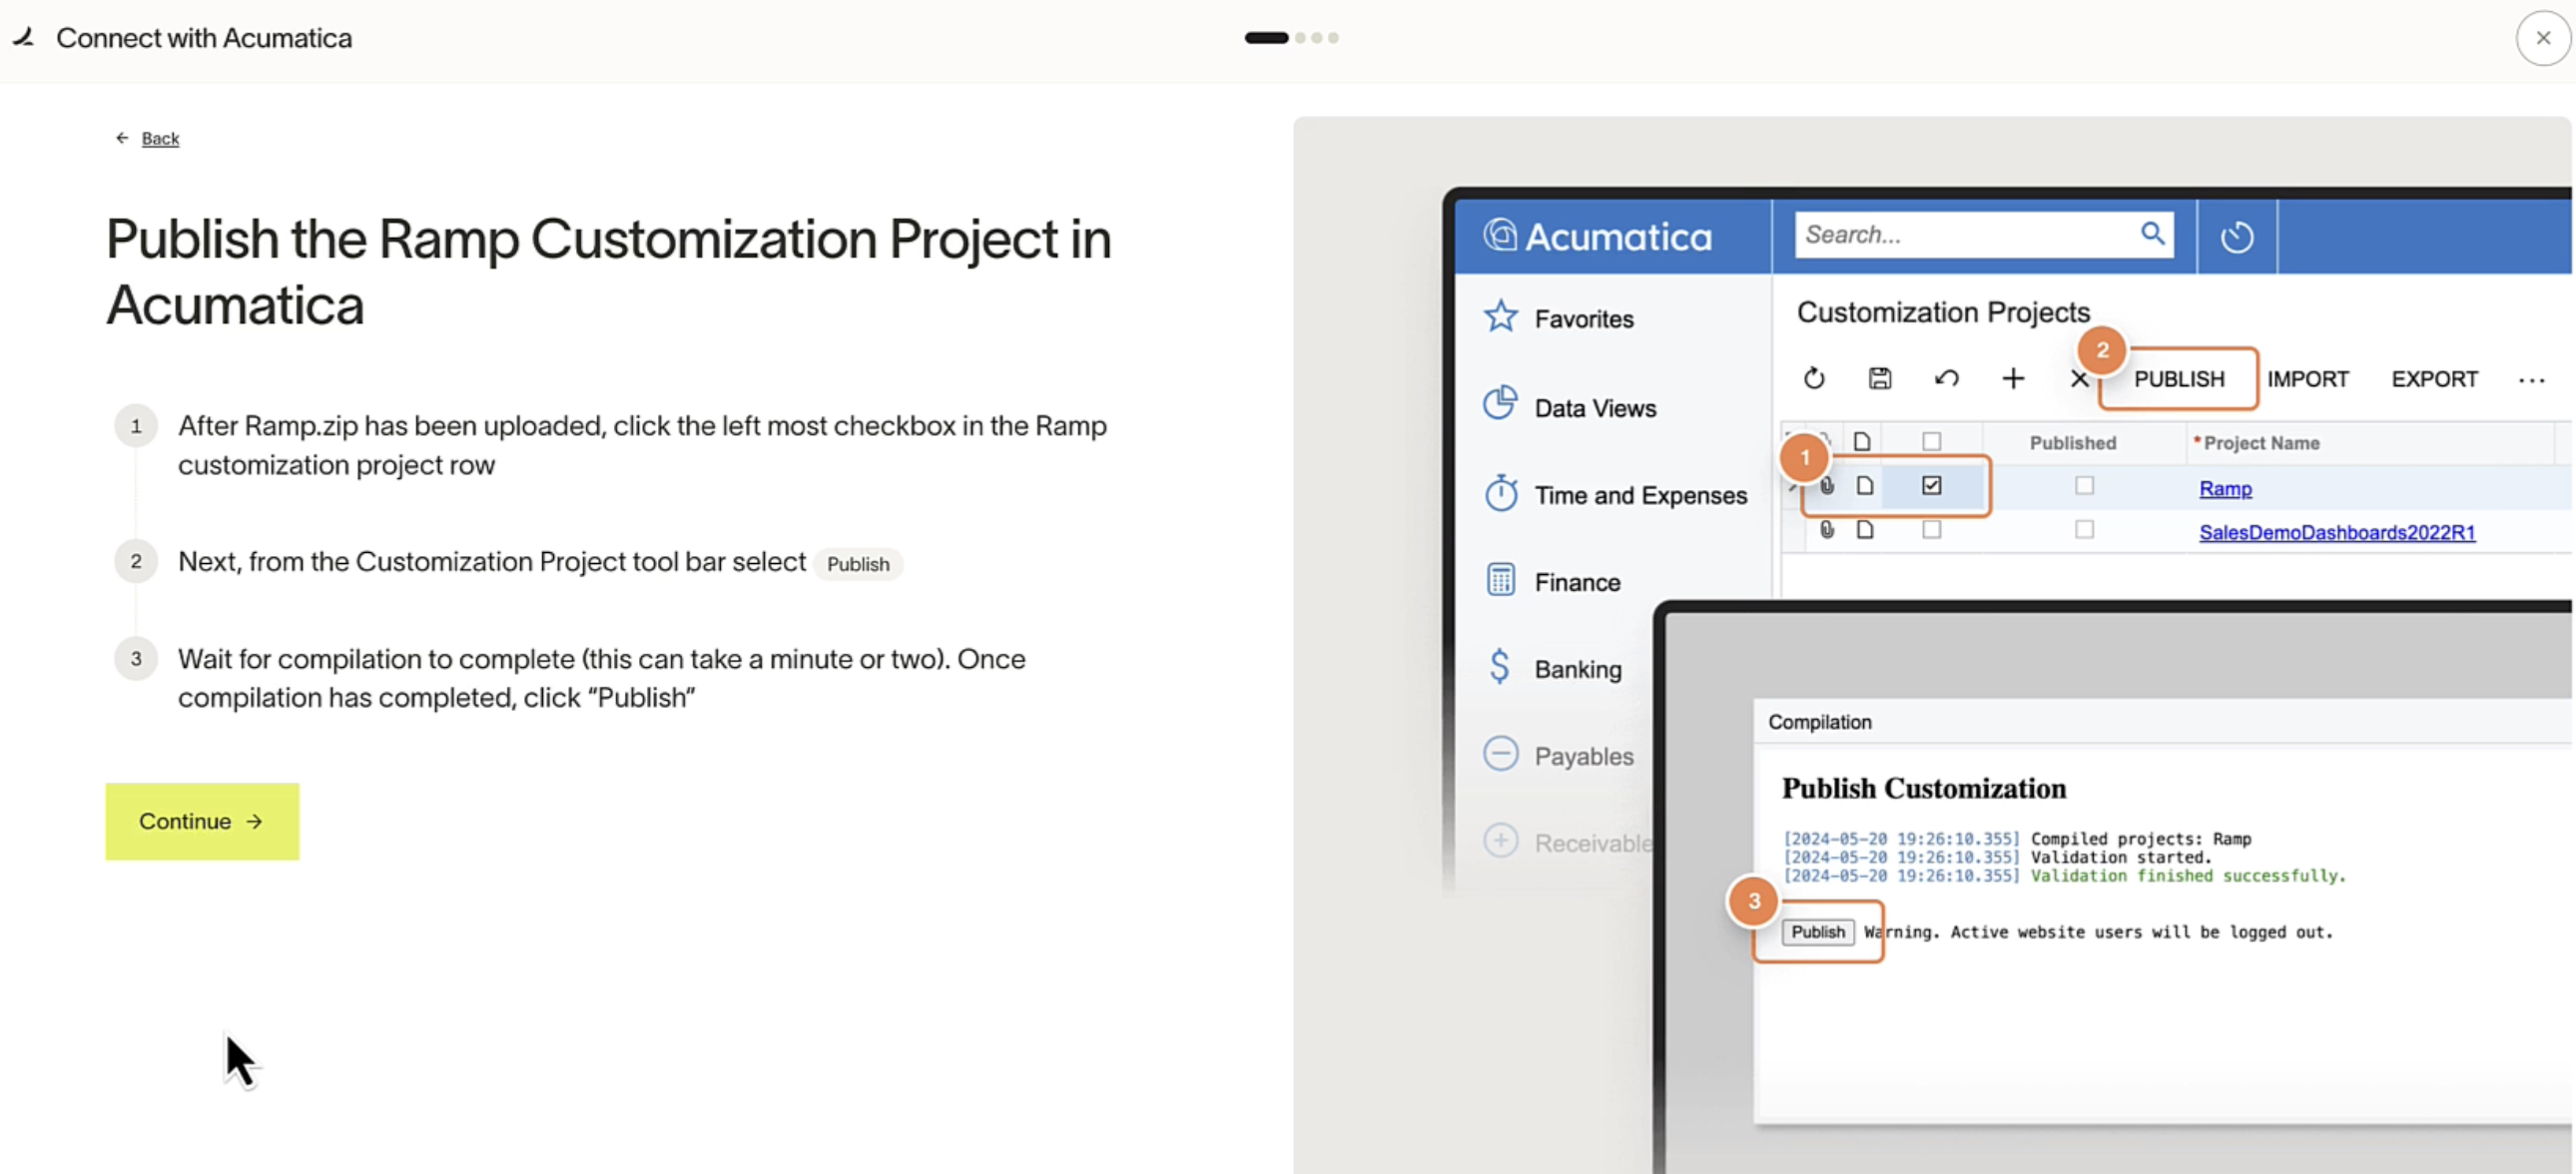2576x1174 pixels.
Task: Toggle the checked checkbox in Ramp row
Action: point(1931,486)
